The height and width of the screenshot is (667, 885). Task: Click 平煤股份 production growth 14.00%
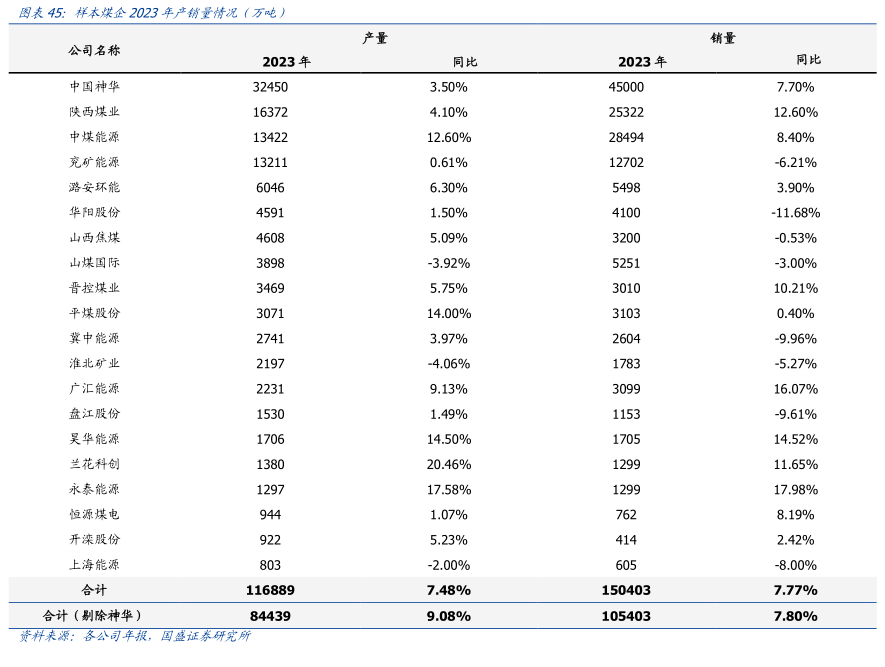(448, 313)
